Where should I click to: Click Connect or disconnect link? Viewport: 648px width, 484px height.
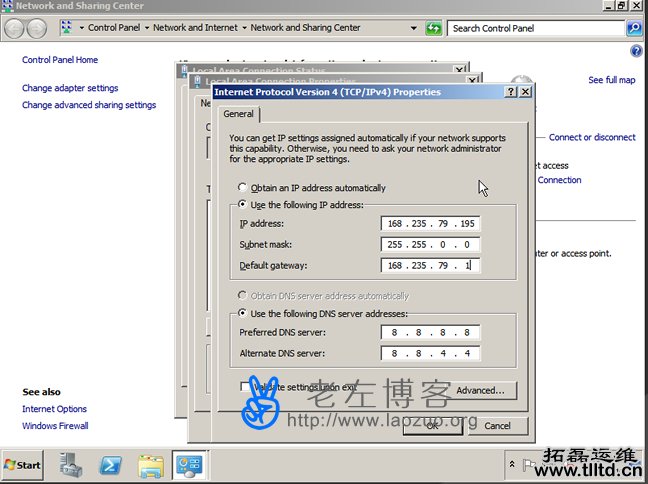(592, 137)
